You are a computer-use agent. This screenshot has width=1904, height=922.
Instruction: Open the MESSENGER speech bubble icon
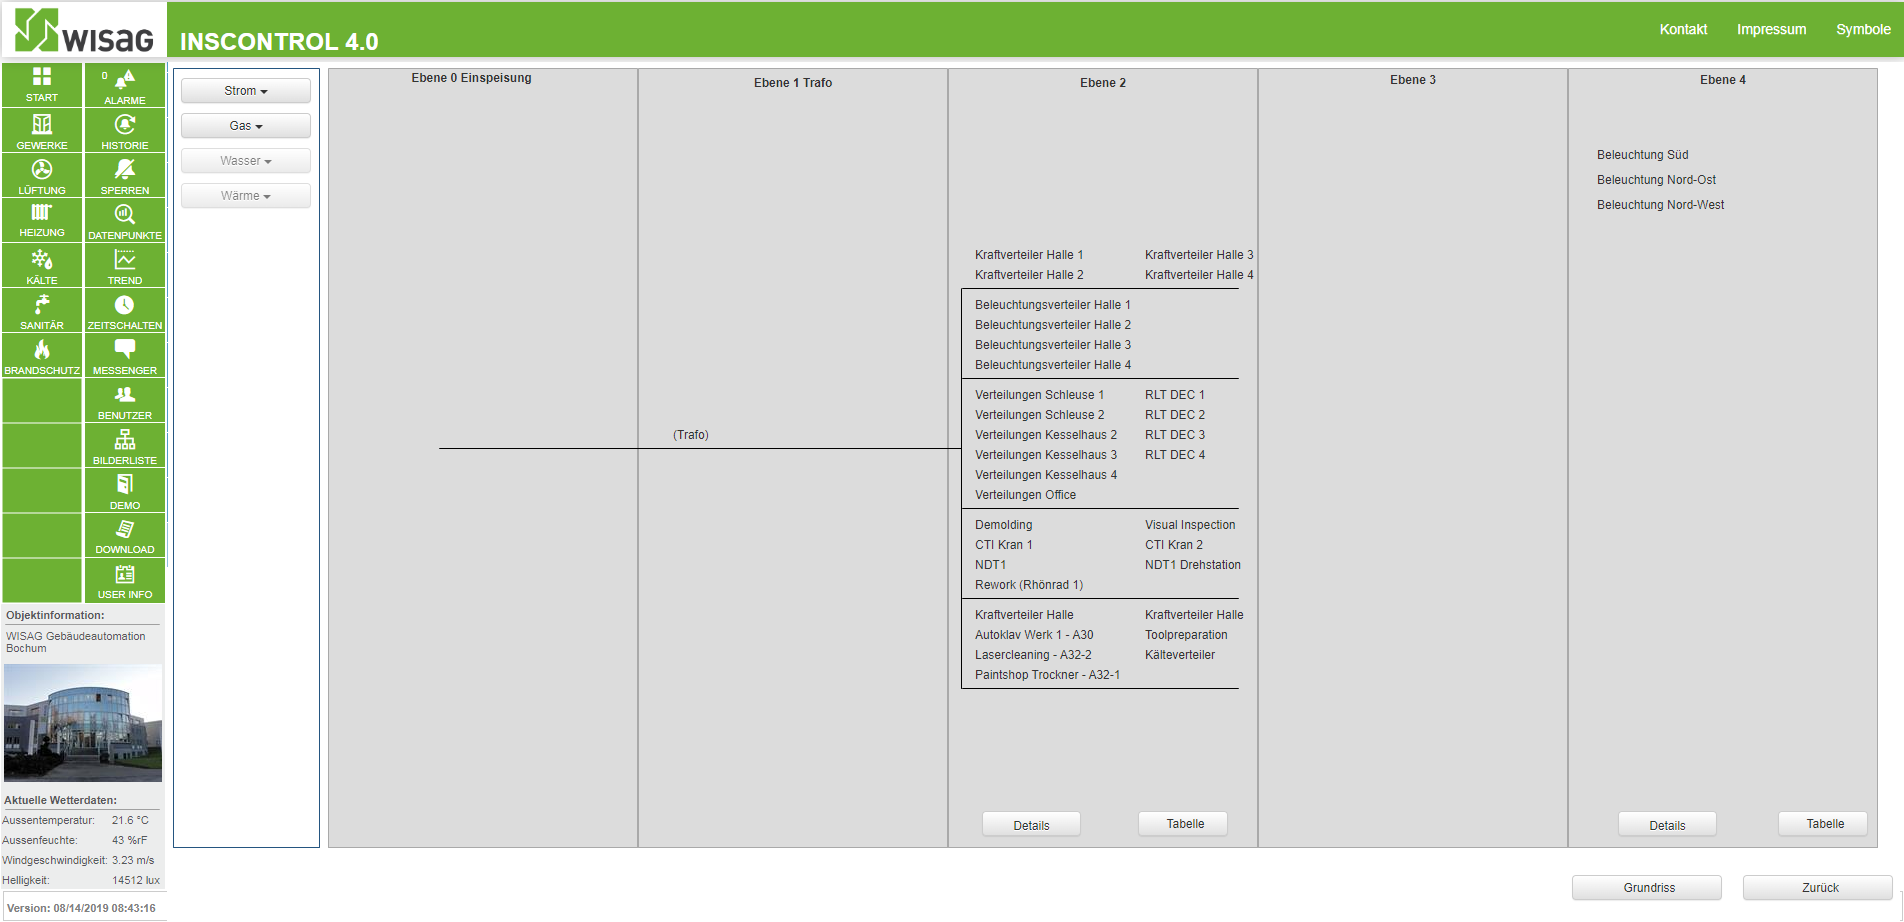tap(125, 349)
